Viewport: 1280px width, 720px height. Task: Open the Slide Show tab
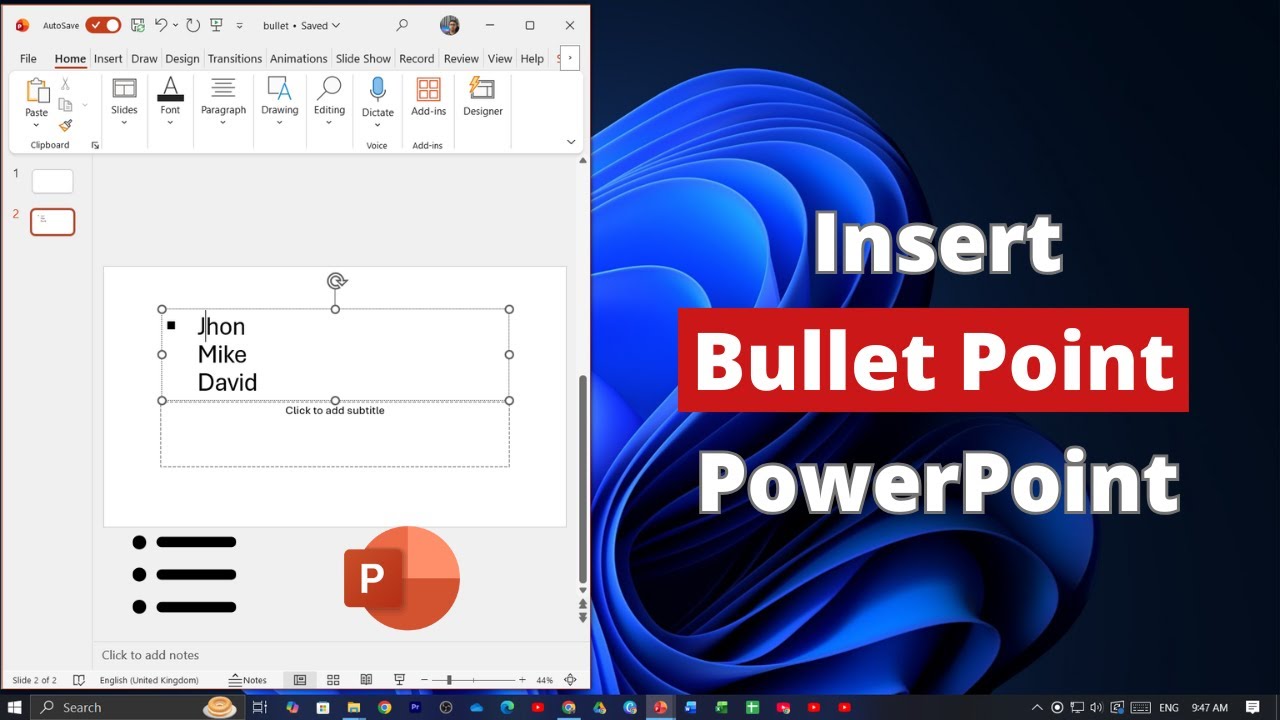363,59
